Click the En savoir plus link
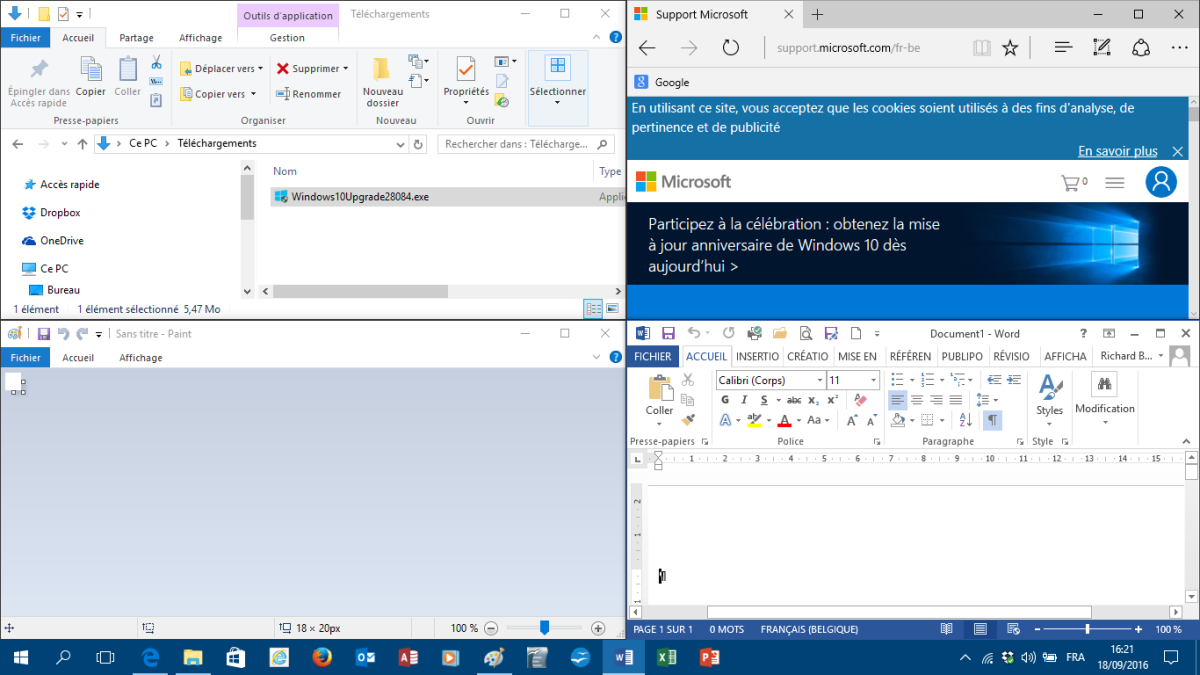1200x675 pixels. (x=1118, y=151)
